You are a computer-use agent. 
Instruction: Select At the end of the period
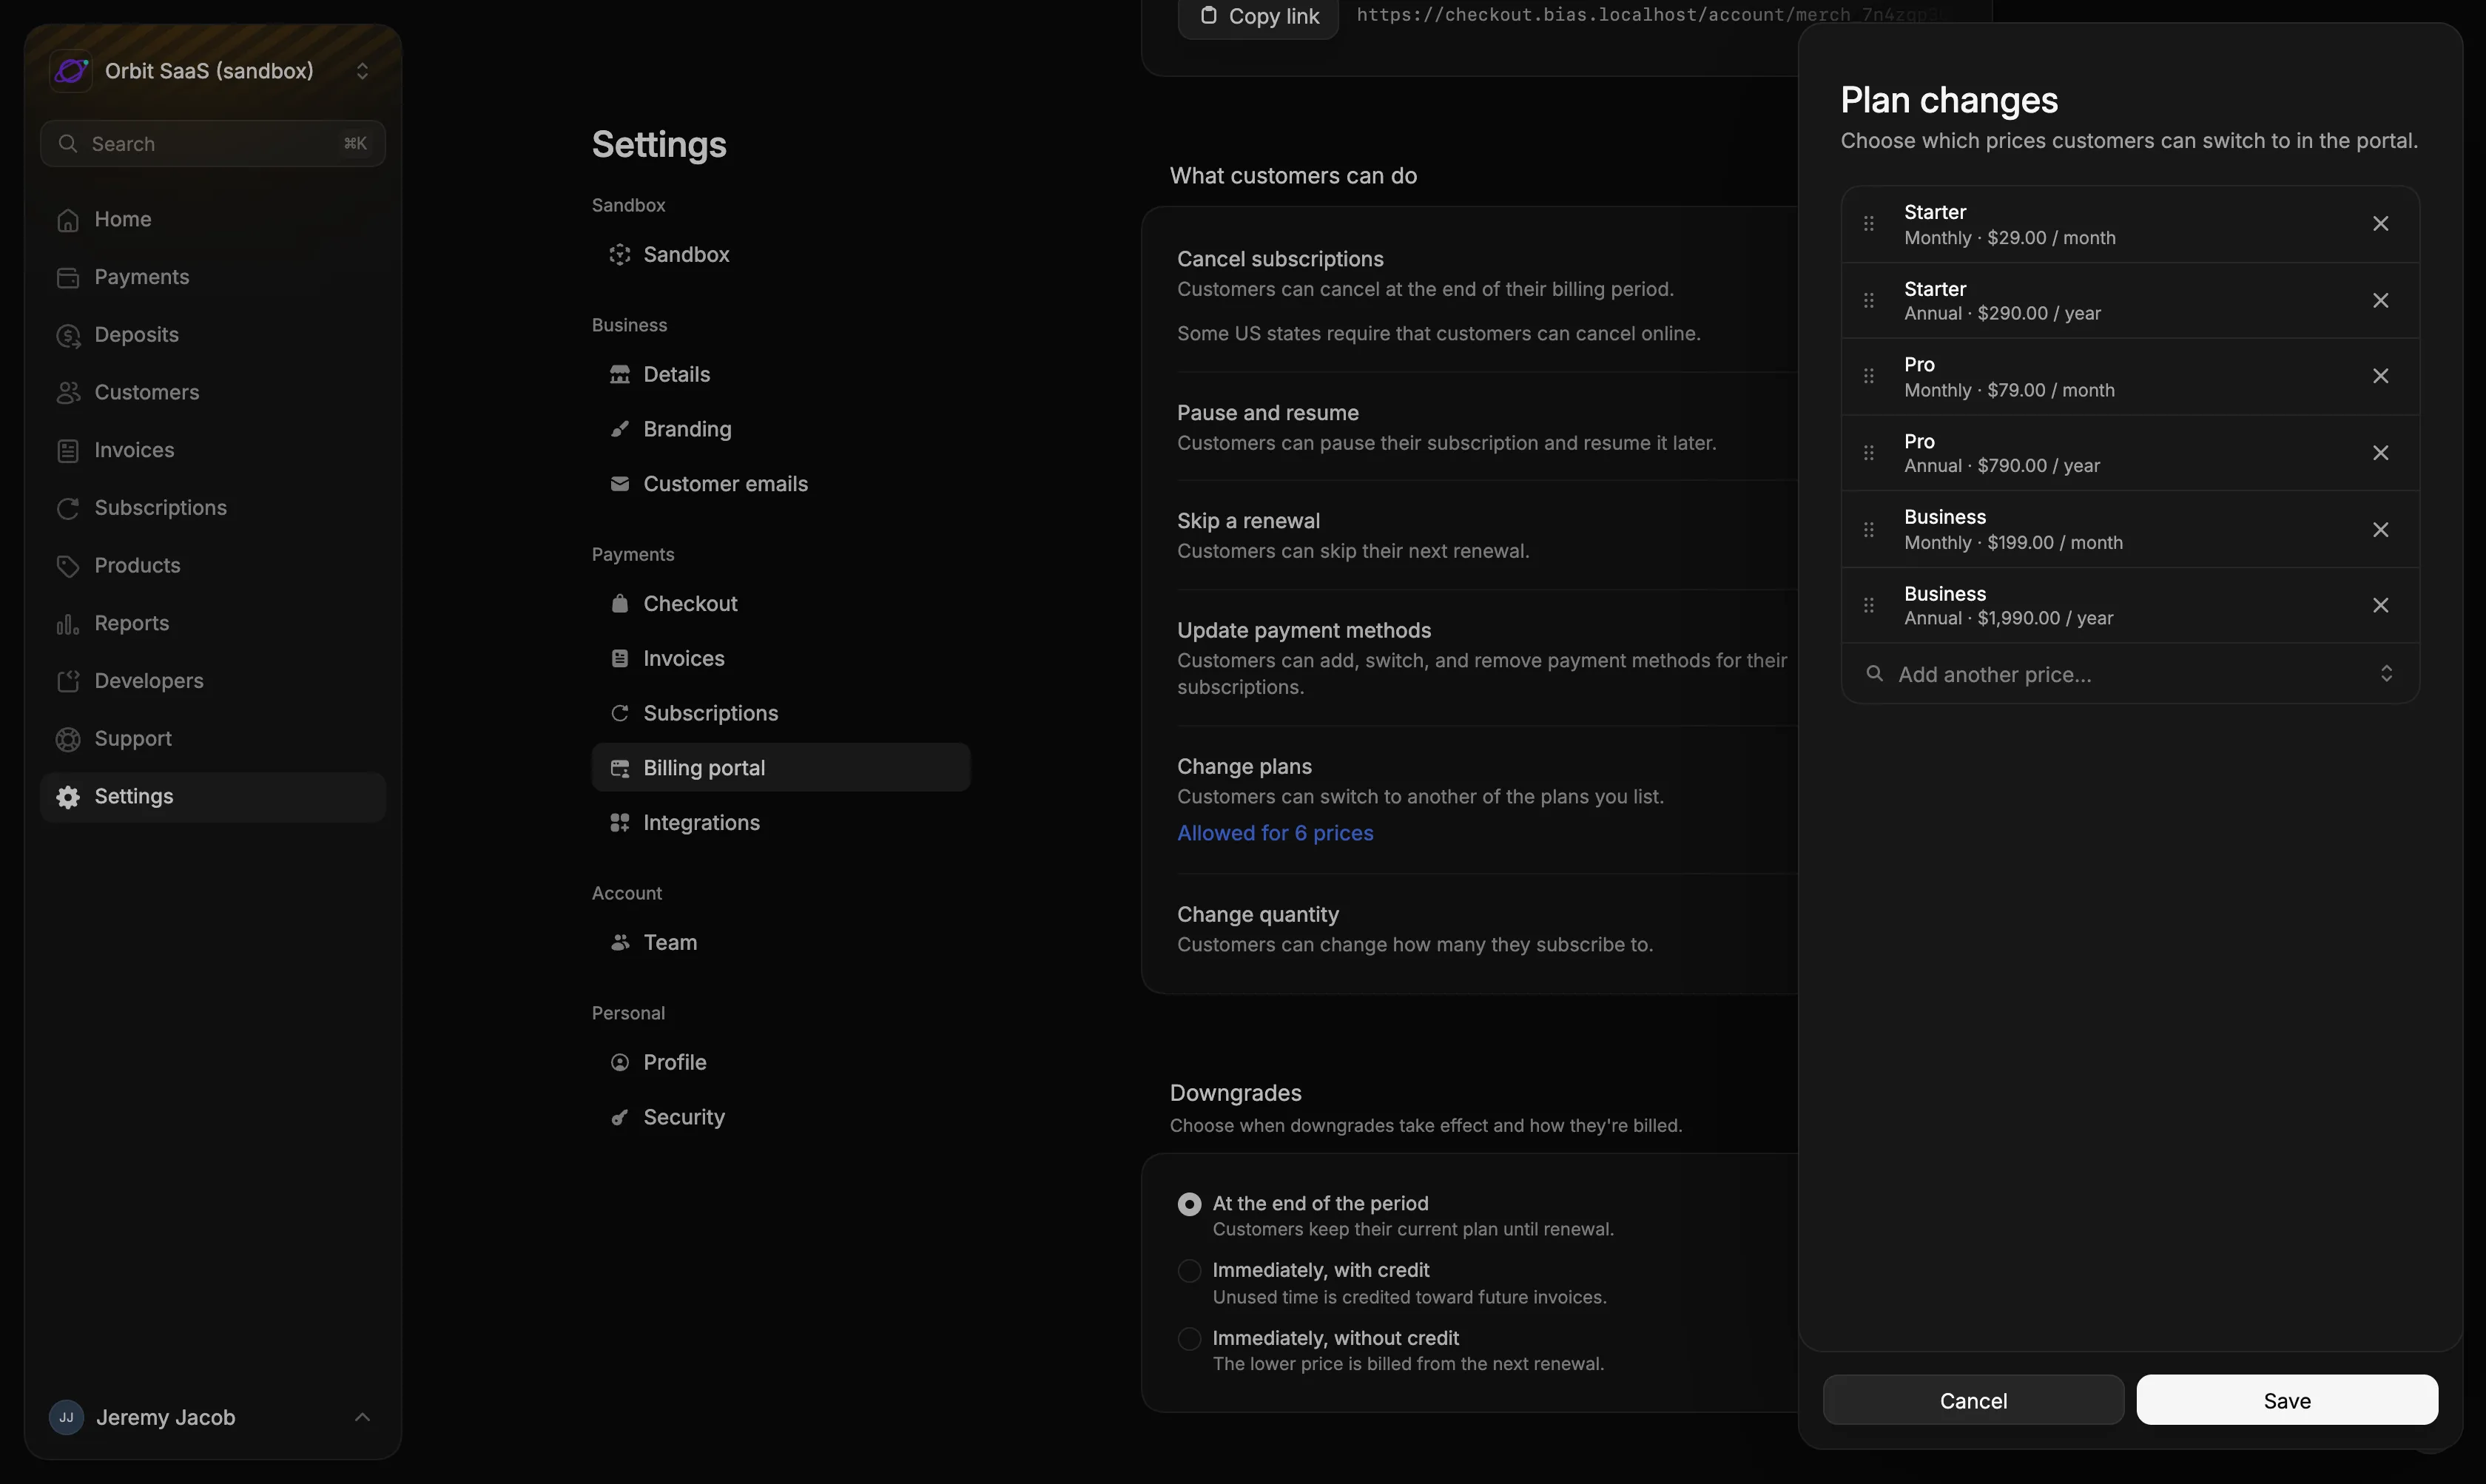click(x=1189, y=1204)
